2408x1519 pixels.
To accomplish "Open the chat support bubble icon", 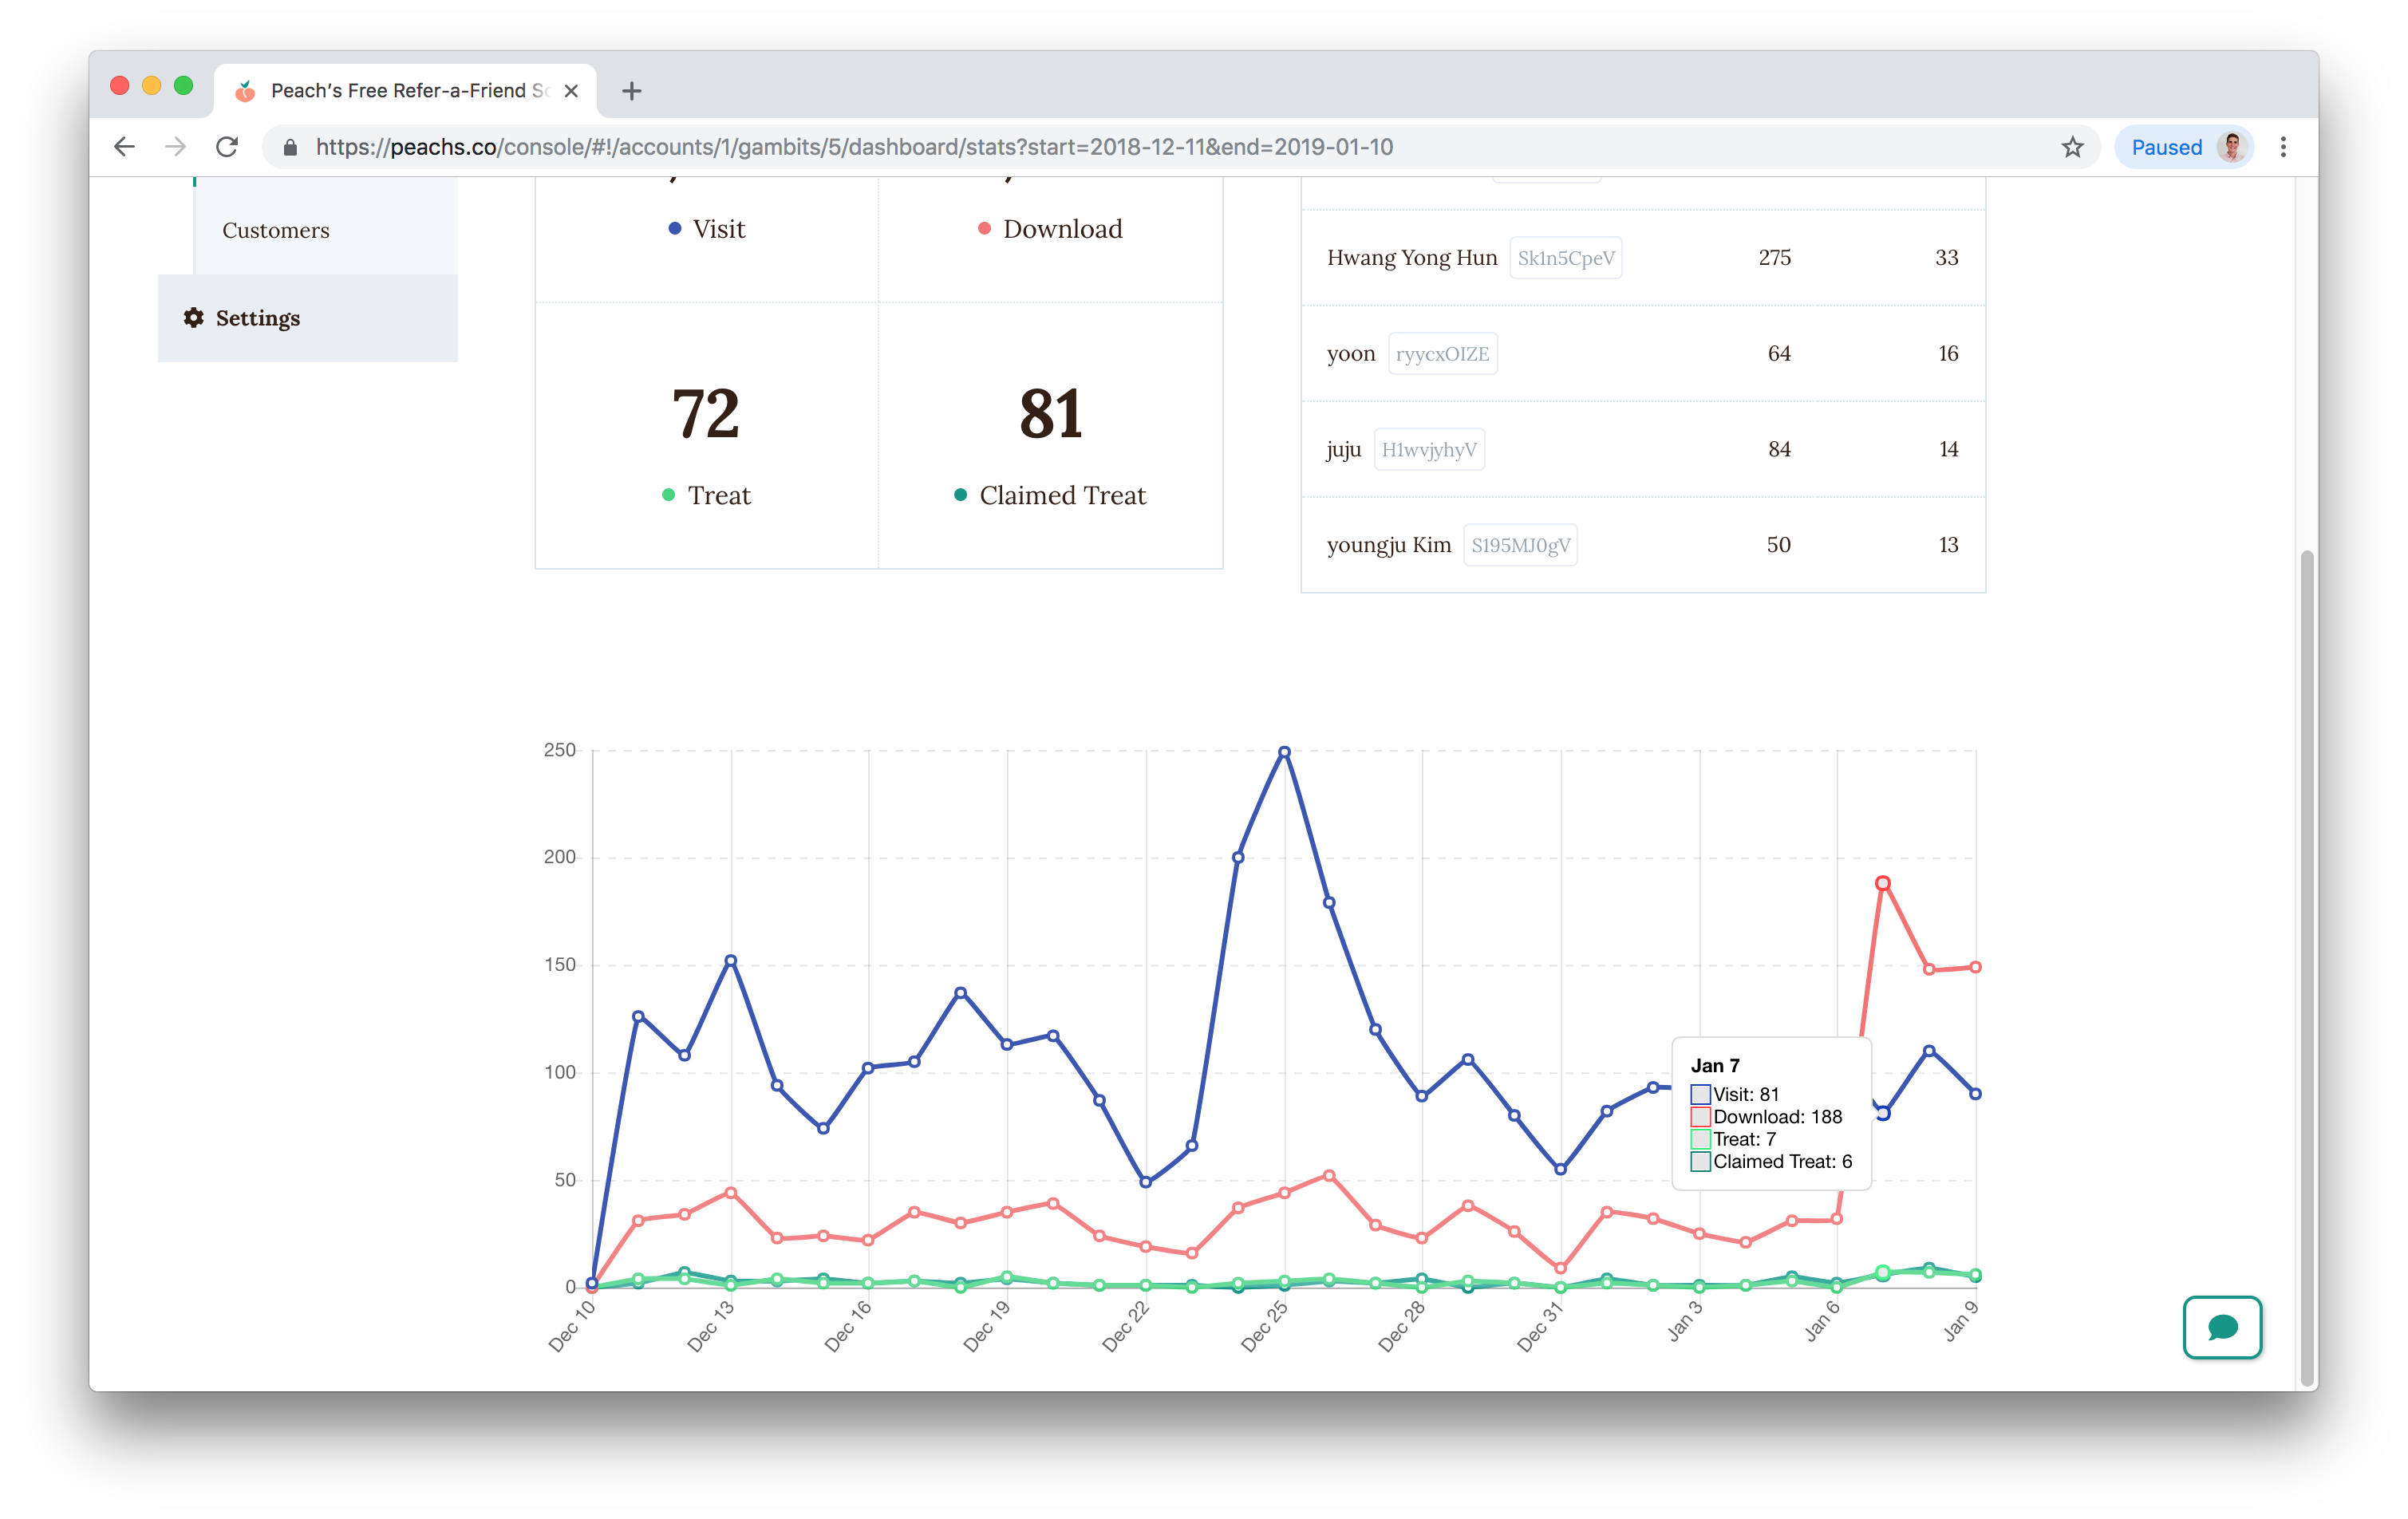I will 2221,1327.
